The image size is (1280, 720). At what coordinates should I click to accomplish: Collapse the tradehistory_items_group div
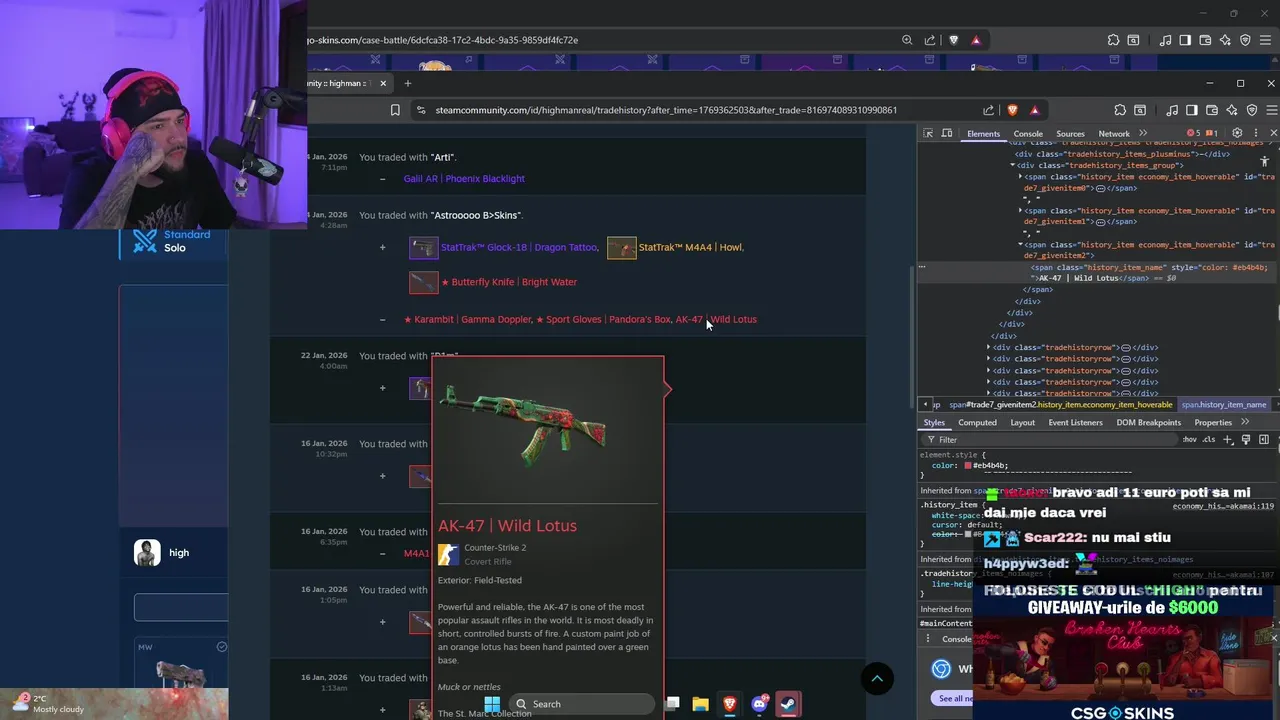pyautogui.click(x=1012, y=165)
